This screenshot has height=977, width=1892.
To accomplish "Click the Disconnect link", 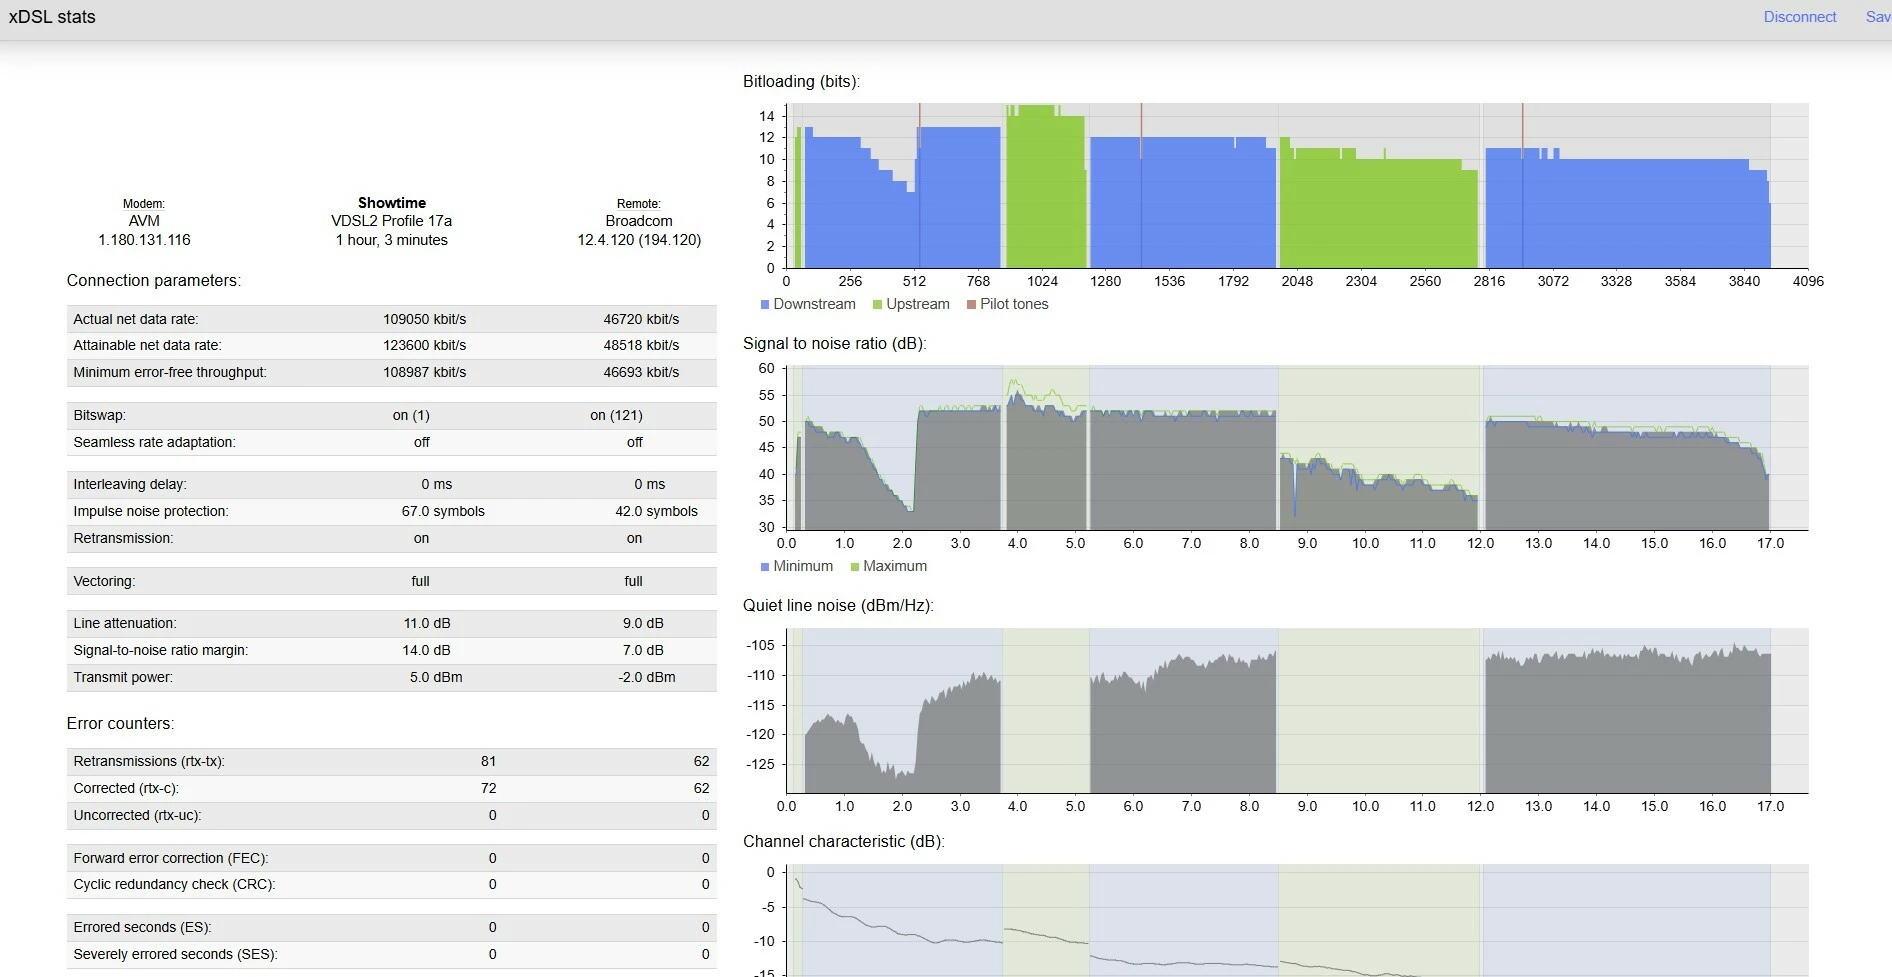I will pyautogui.click(x=1799, y=17).
